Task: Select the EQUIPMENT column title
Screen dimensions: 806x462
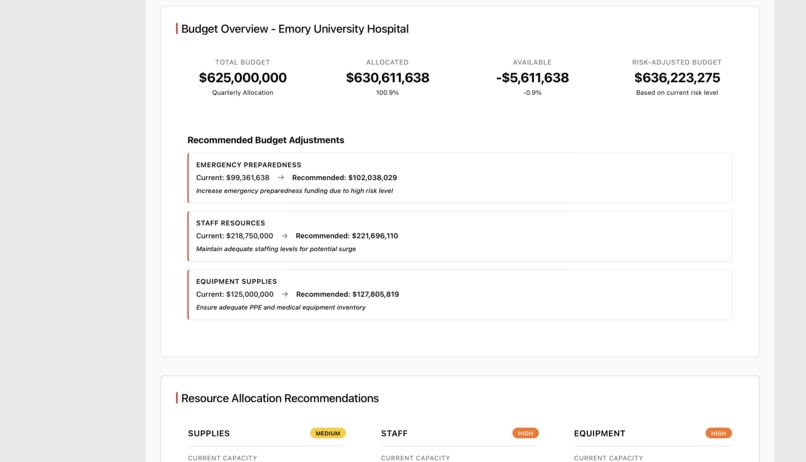Action: tap(599, 433)
